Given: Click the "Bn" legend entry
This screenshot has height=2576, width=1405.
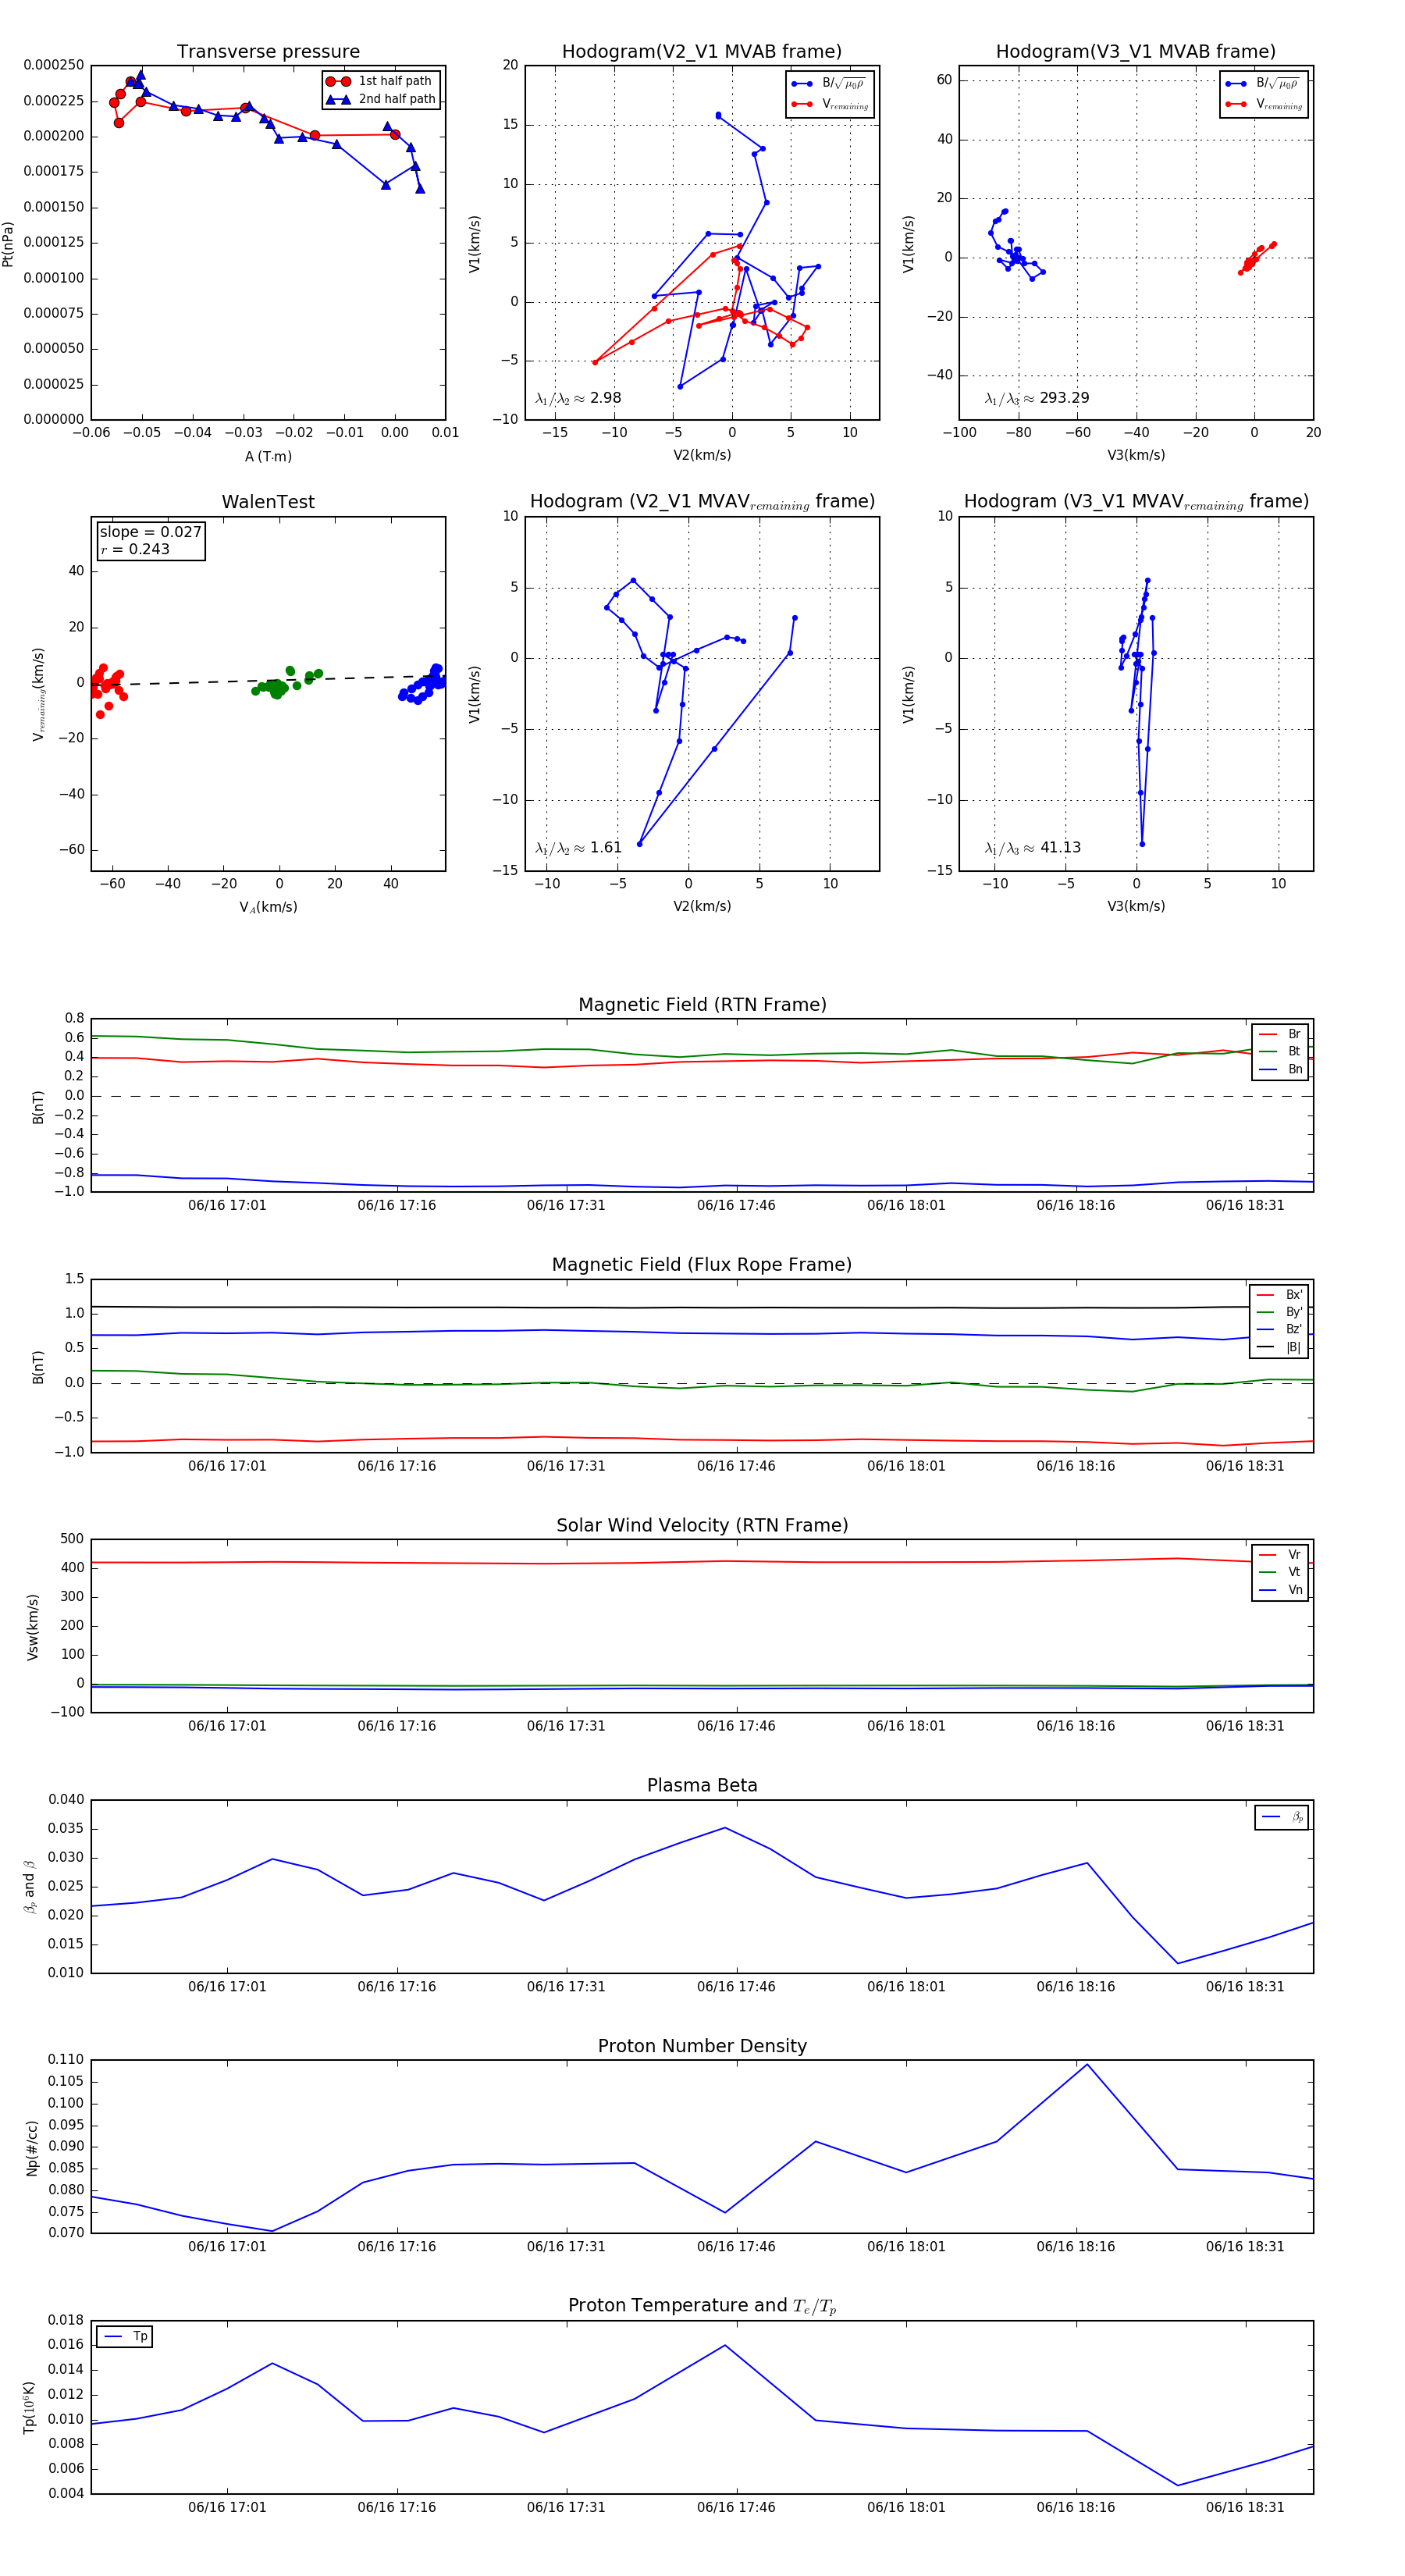Looking at the screenshot, I should [1281, 1070].
